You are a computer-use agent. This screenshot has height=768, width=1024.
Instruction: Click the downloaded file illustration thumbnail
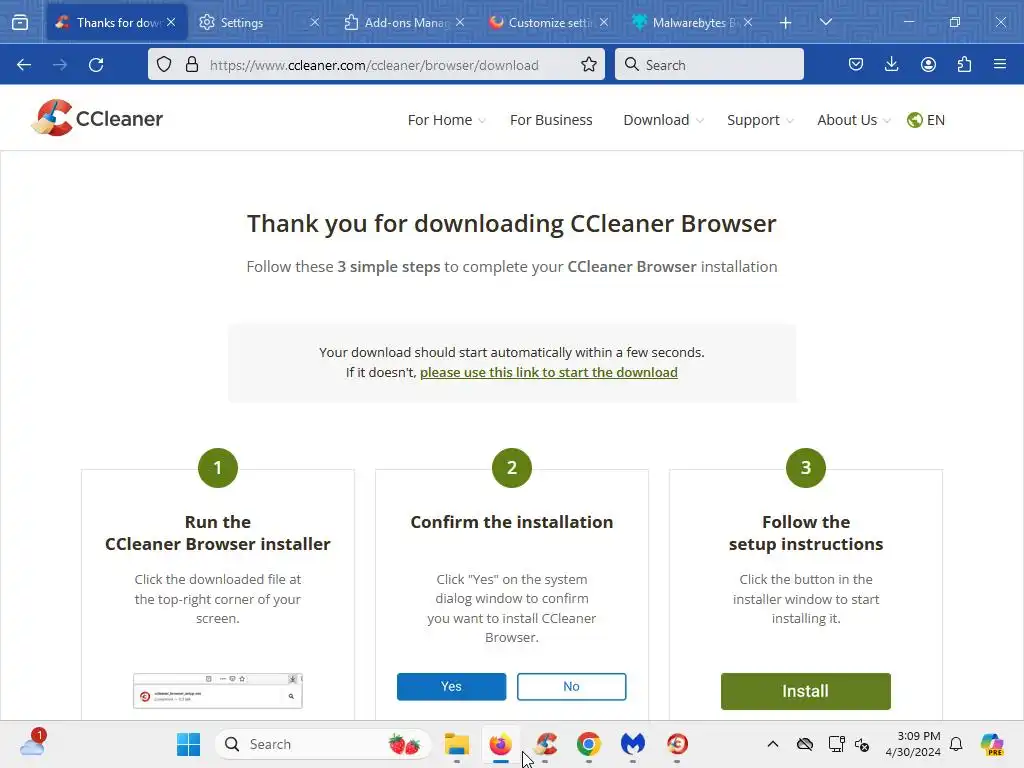point(217,691)
